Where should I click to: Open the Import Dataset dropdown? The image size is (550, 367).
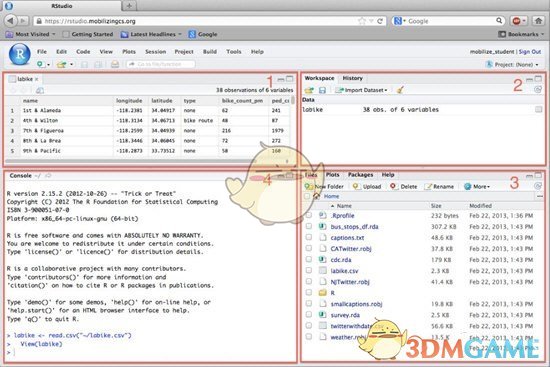coord(361,90)
